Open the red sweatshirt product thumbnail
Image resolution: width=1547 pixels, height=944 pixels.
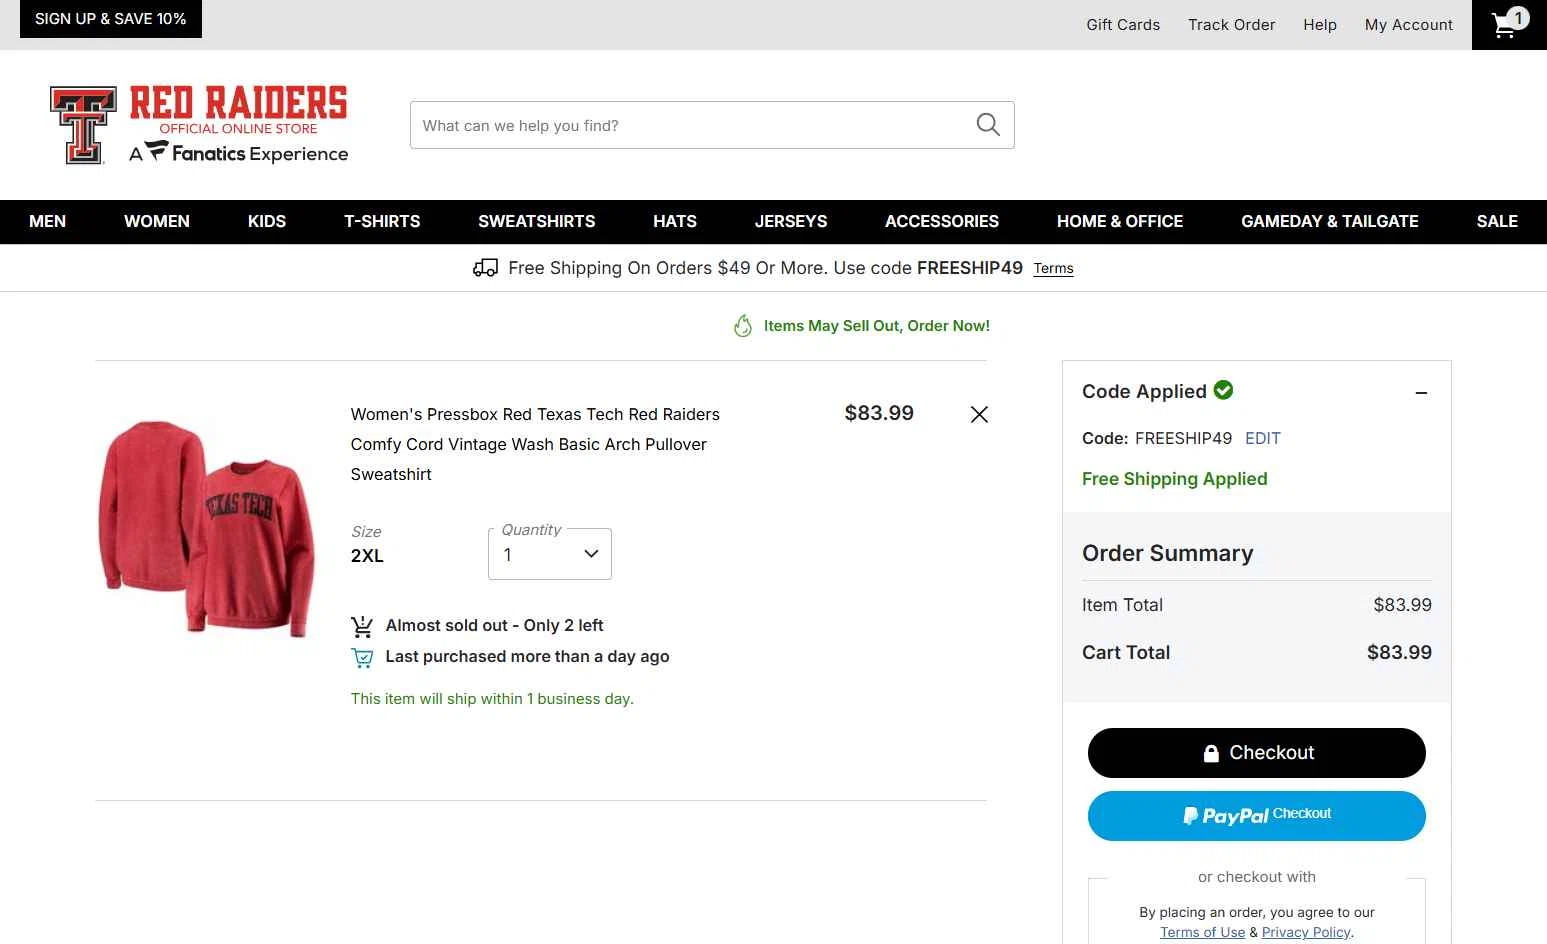coord(207,528)
